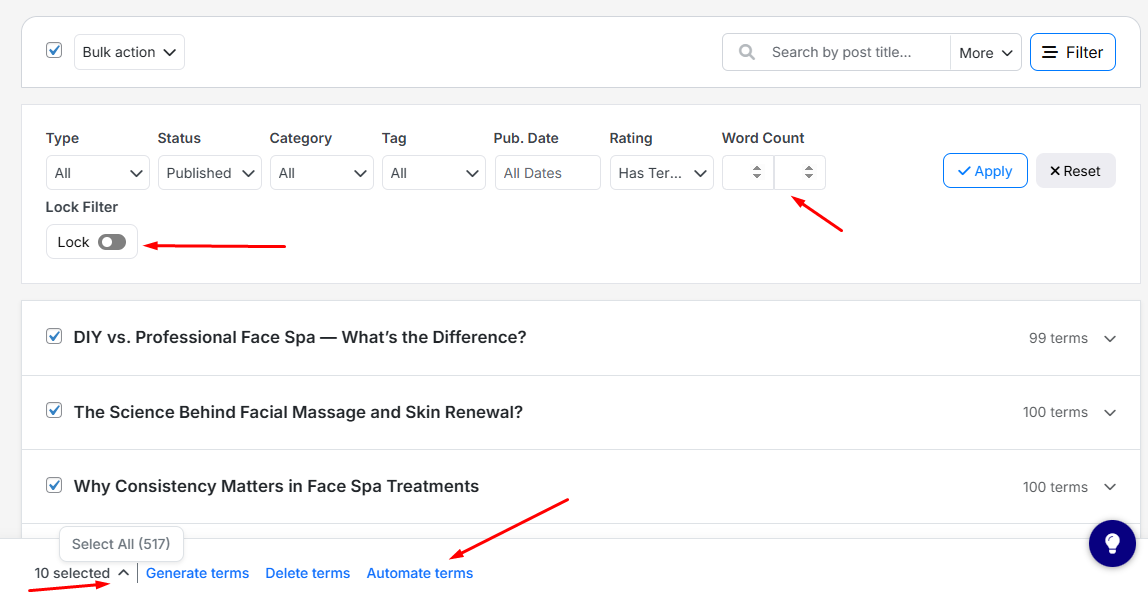Apply the selected filters
Viewport: 1148px width, 602px height.
(x=984, y=171)
